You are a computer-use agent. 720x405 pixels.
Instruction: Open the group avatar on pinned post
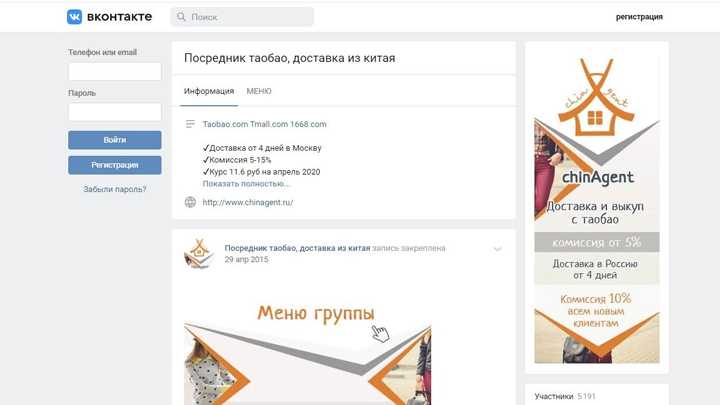(199, 253)
